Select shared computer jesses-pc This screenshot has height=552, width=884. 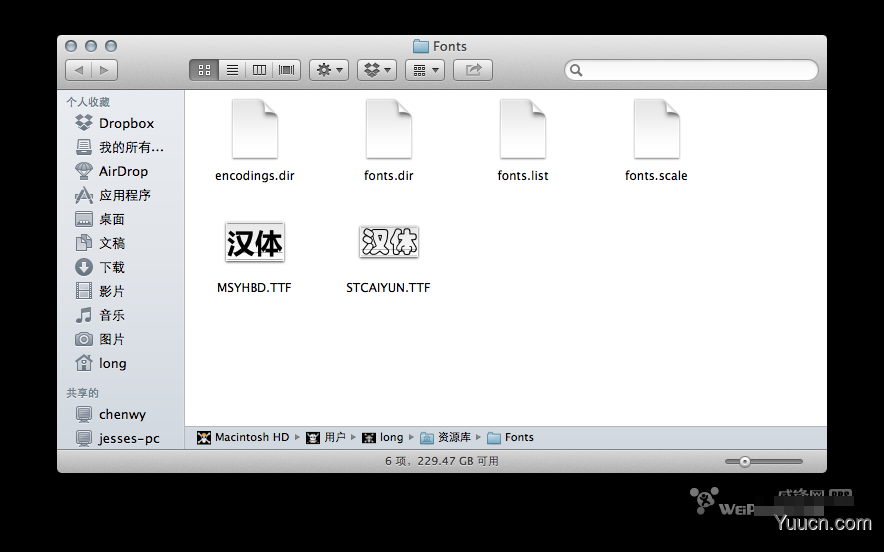(x=121, y=438)
